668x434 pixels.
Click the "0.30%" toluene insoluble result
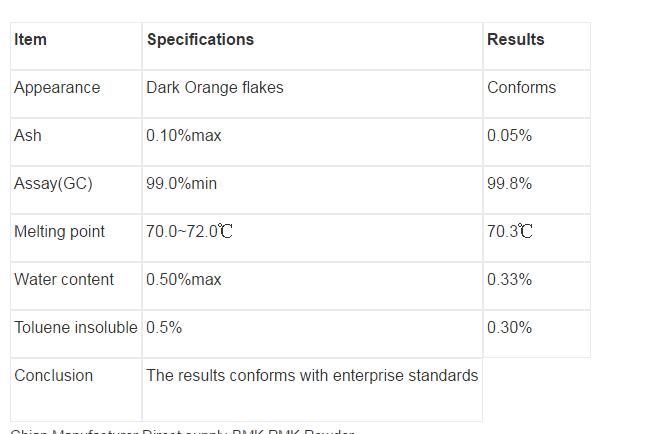pyautogui.click(x=510, y=328)
